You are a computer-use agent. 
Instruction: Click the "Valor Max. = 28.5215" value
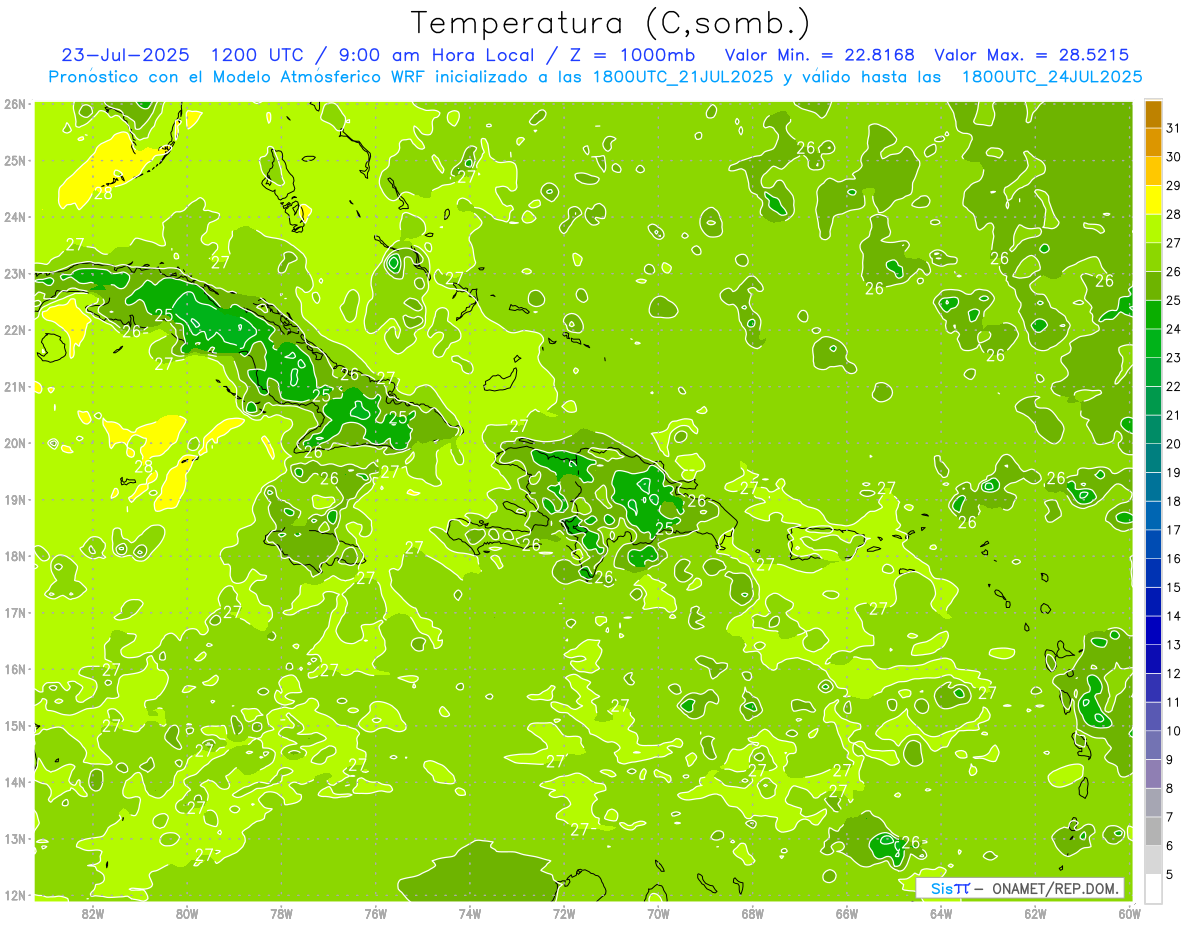click(x=1032, y=55)
